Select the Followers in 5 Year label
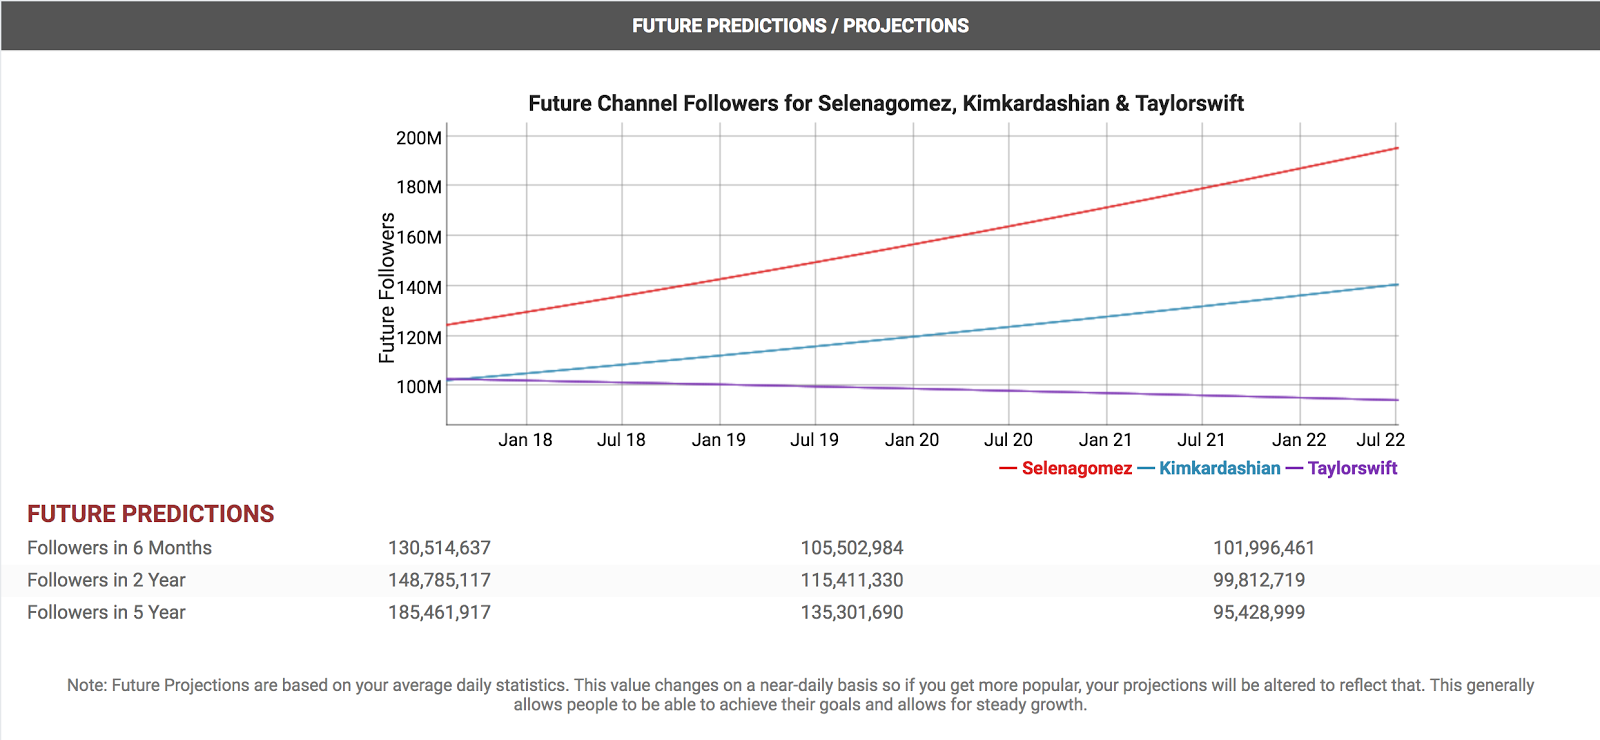The height and width of the screenshot is (740, 1600). (x=106, y=612)
